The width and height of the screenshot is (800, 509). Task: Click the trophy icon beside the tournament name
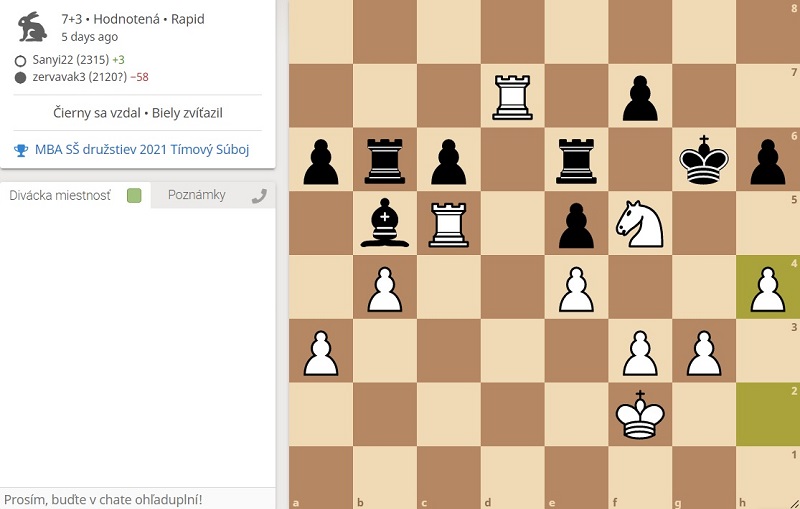(x=21, y=150)
